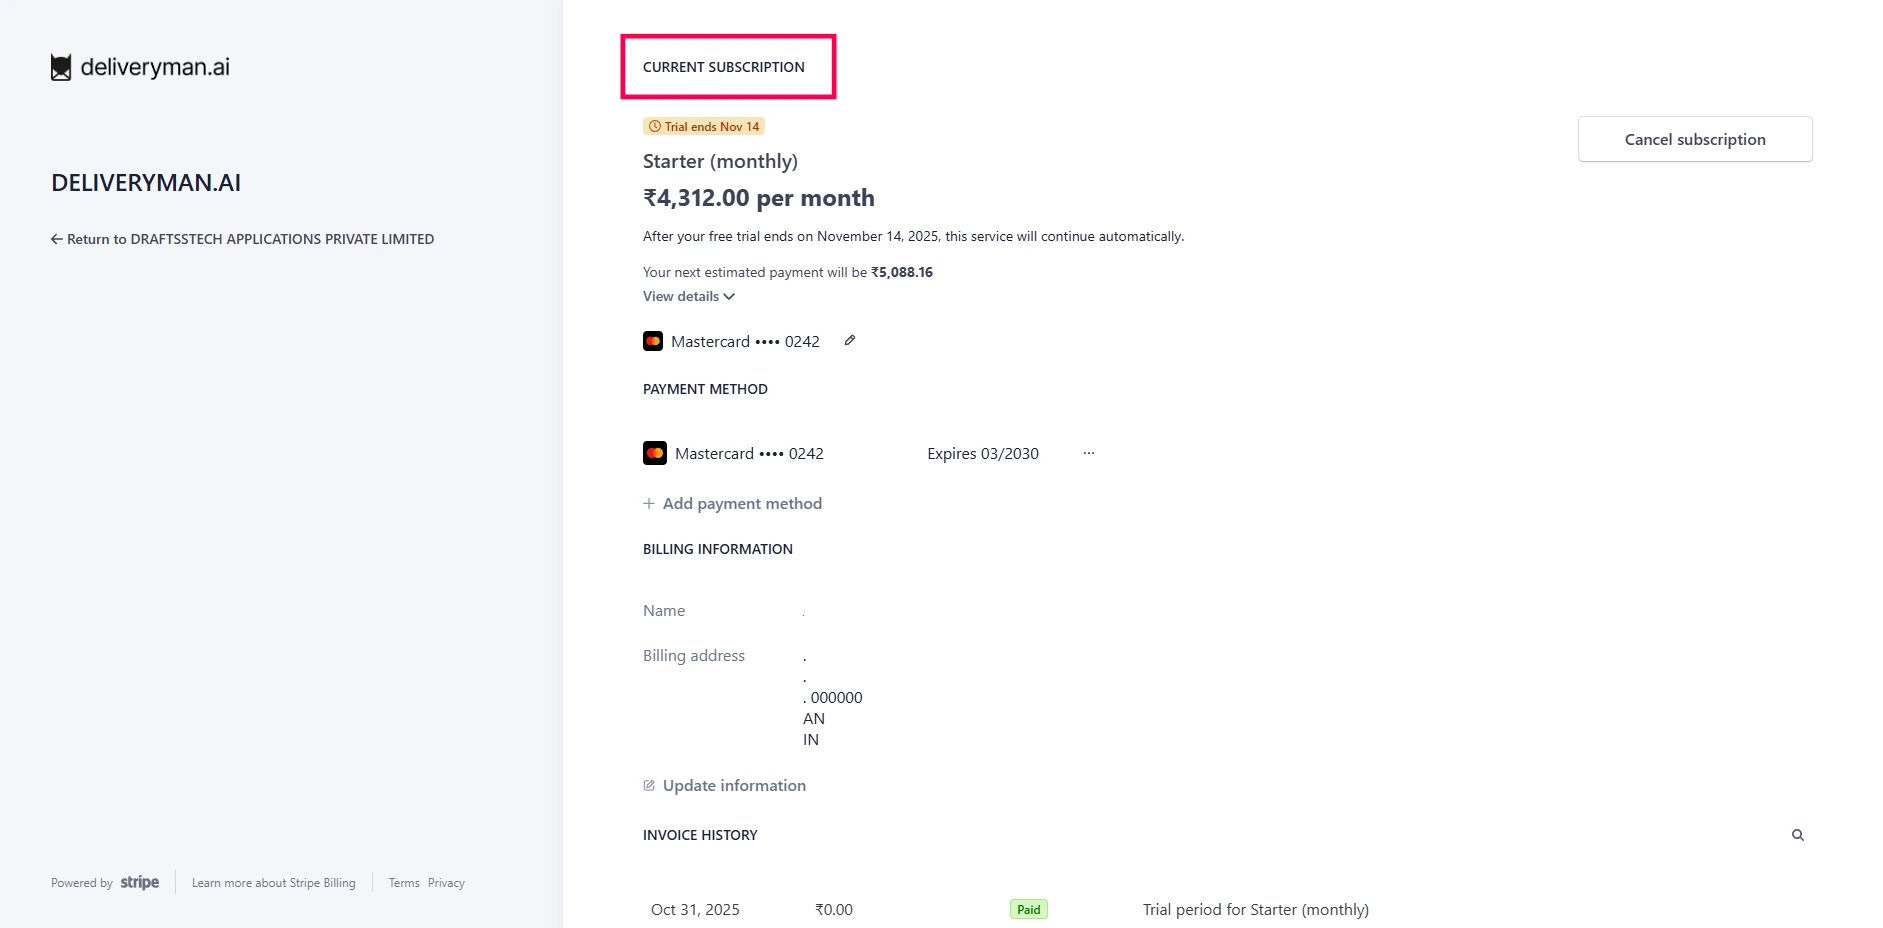Click the Mastercard icon beside the subscription card

(653, 341)
